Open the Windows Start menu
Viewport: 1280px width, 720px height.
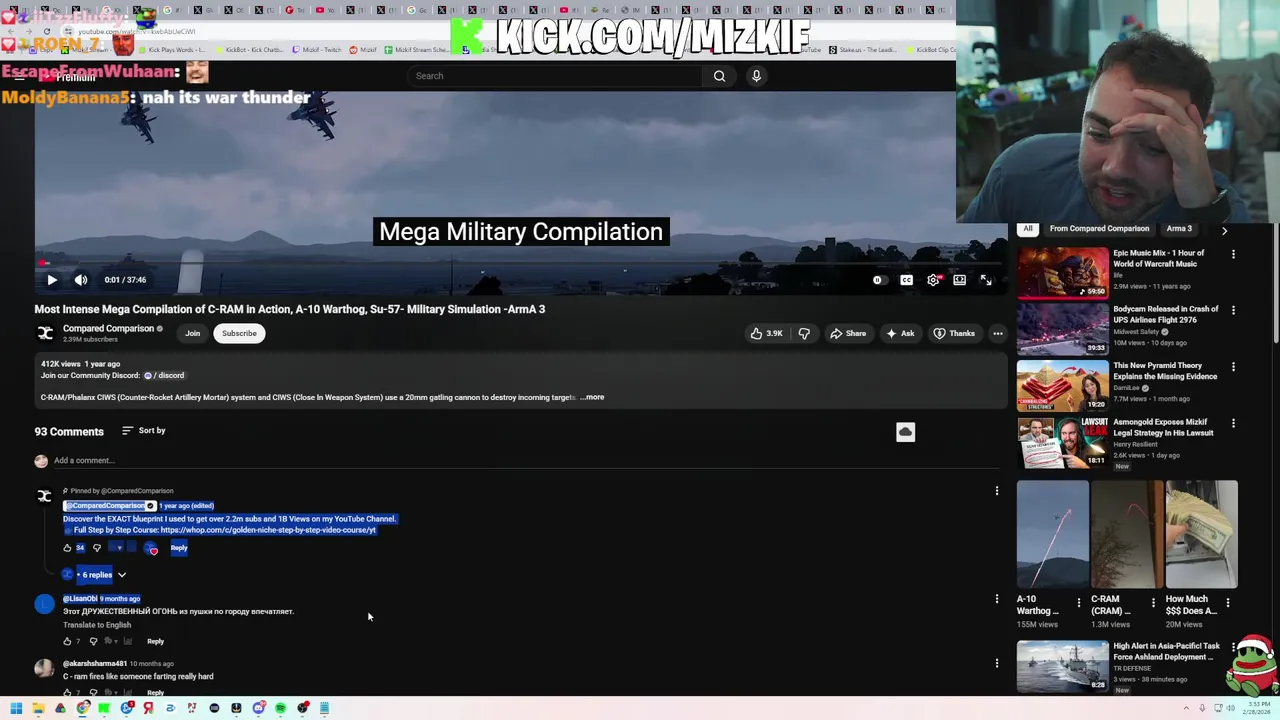pos(16,709)
